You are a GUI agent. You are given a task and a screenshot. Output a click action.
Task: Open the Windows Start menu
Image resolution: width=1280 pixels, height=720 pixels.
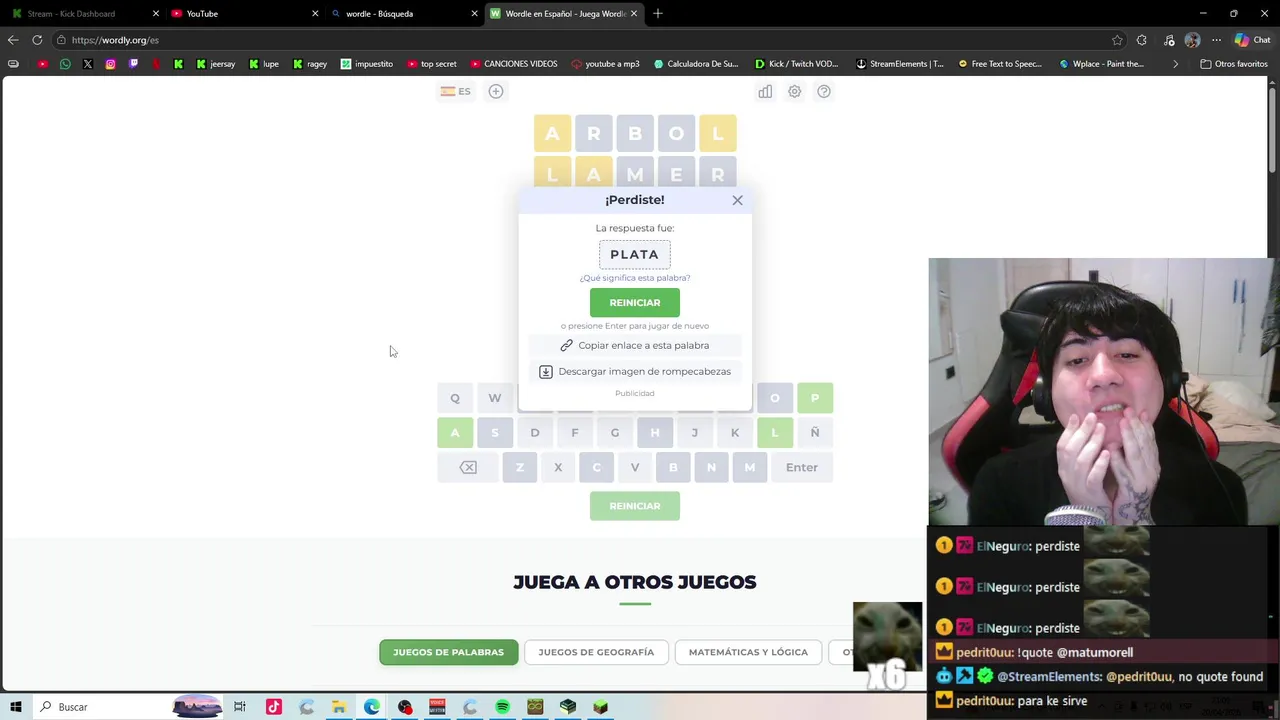click(15, 707)
